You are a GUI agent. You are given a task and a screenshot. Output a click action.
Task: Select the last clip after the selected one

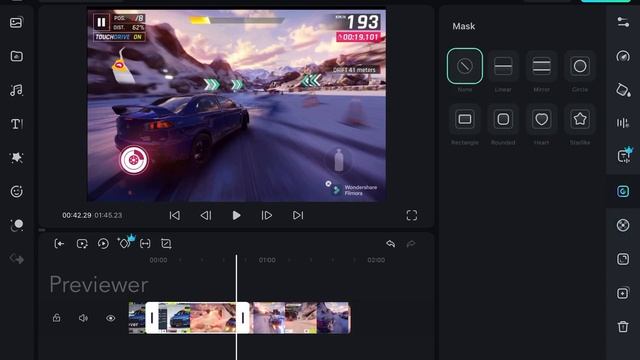coord(300,318)
